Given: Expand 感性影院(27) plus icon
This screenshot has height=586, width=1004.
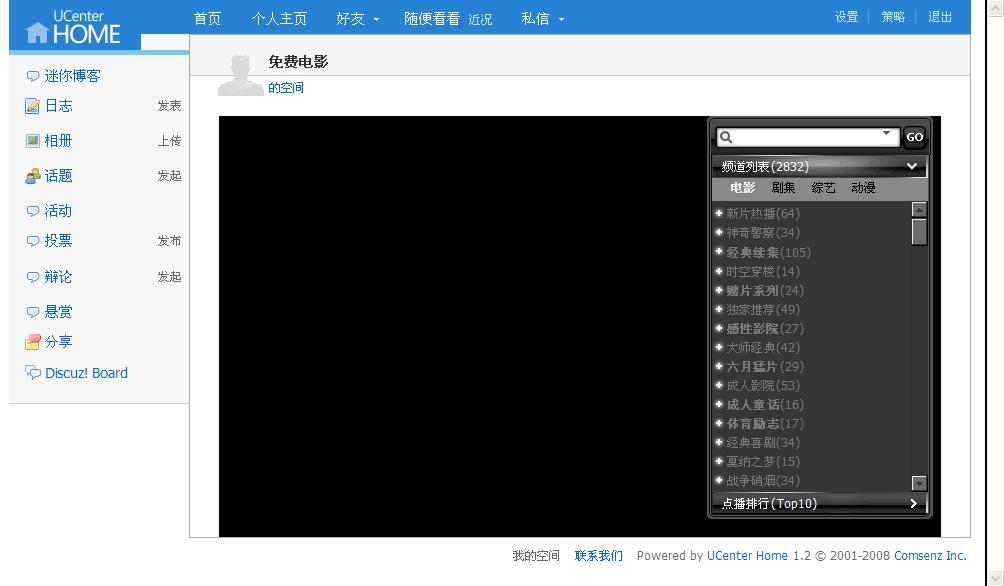Looking at the screenshot, I should (x=719, y=329).
